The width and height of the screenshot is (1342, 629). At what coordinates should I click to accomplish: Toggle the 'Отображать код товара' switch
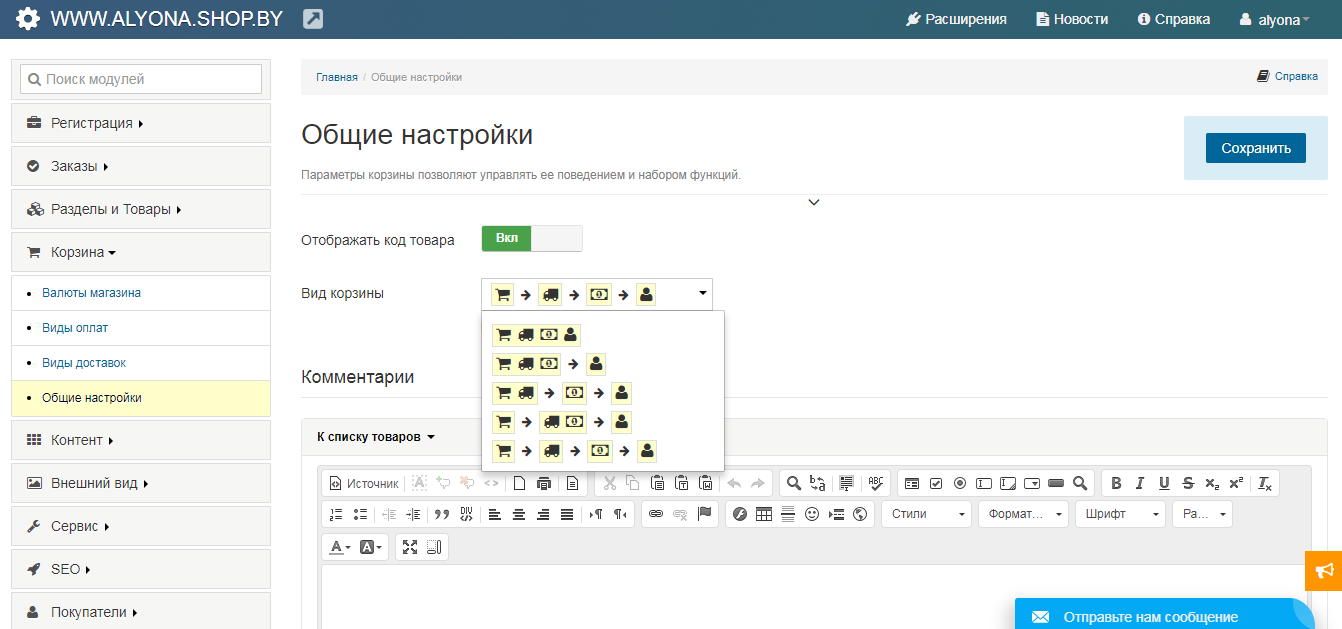tap(531, 239)
